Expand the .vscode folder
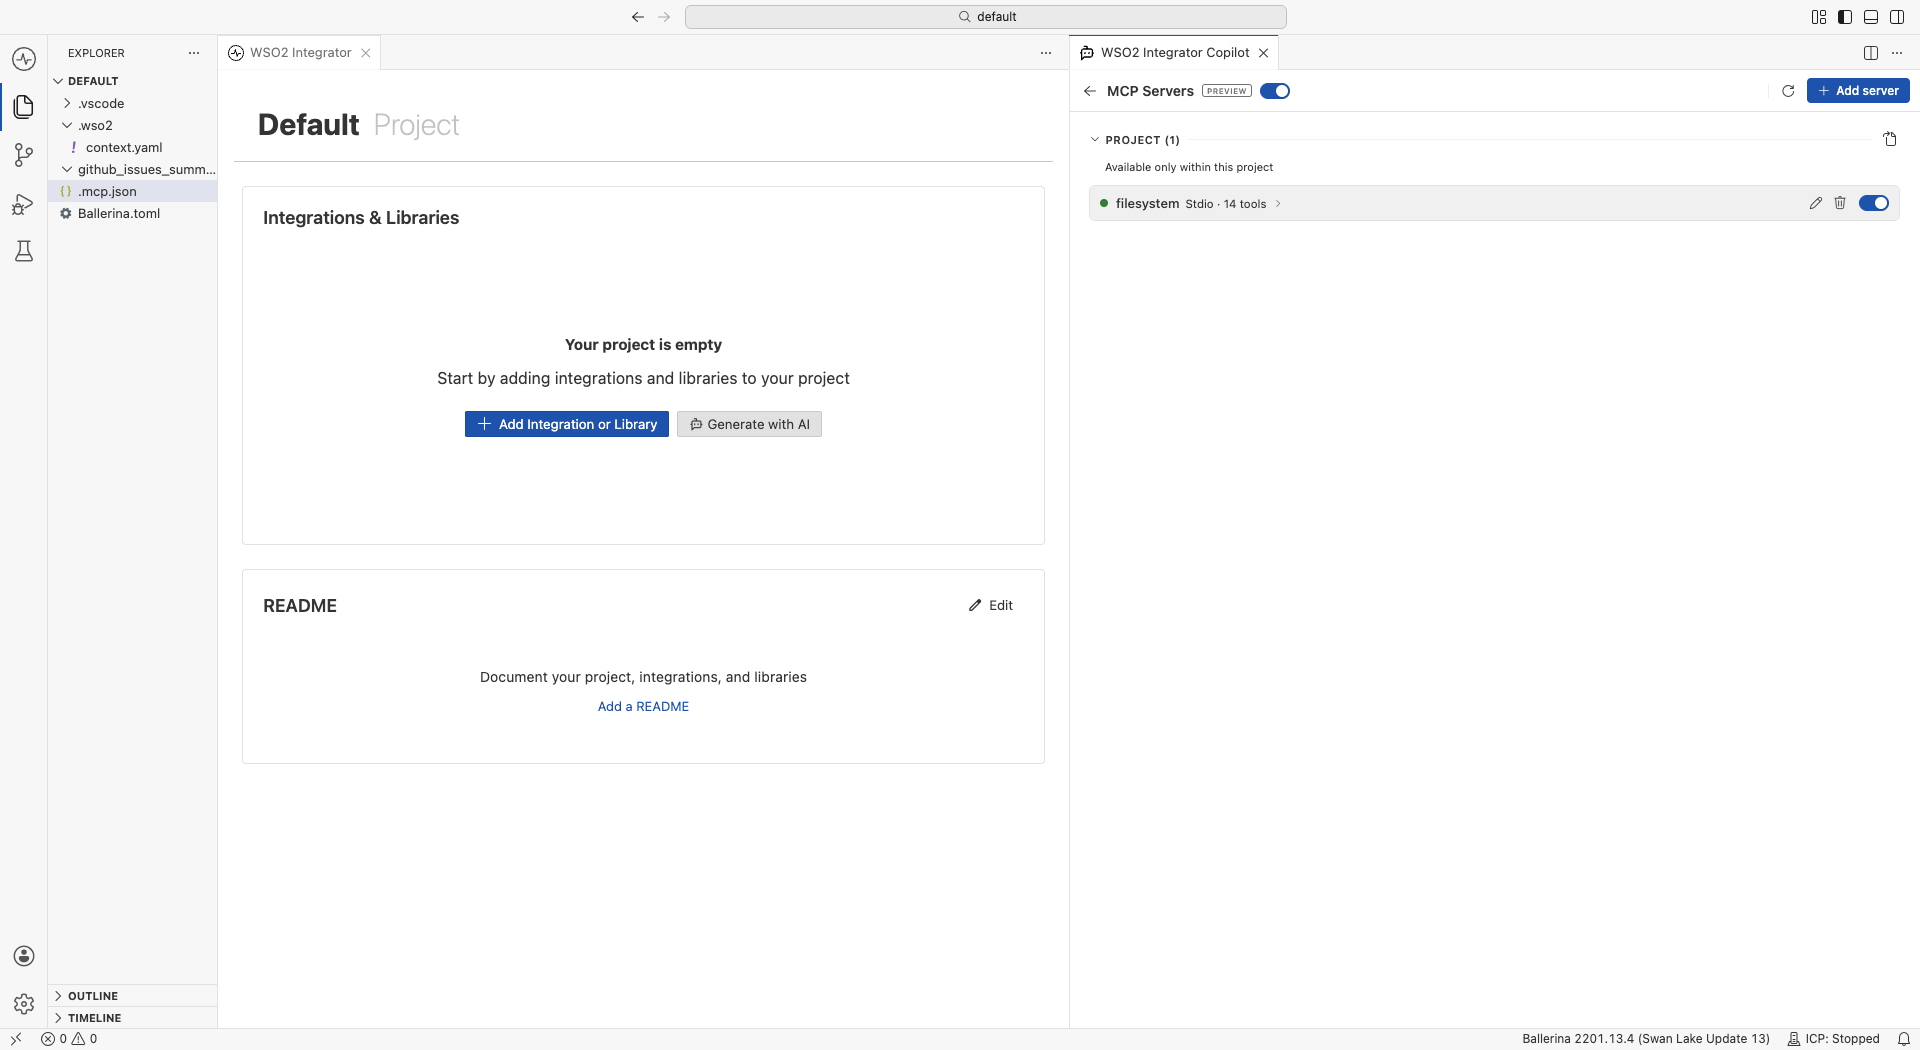Screen dimensions: 1920x1050 point(67,103)
